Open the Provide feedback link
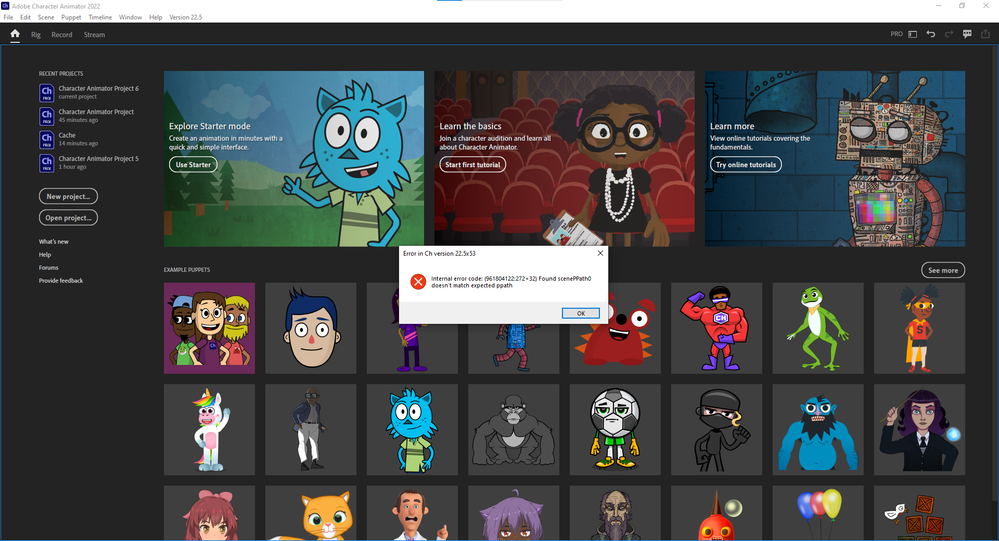 [61, 280]
